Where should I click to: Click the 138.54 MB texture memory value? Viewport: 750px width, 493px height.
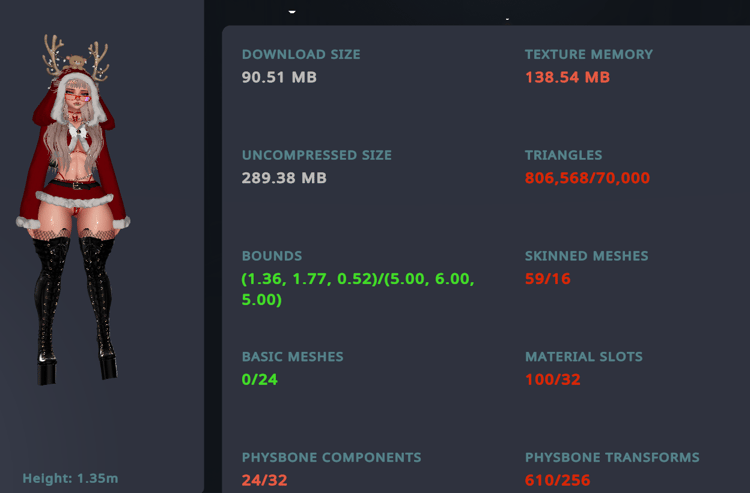pos(567,77)
